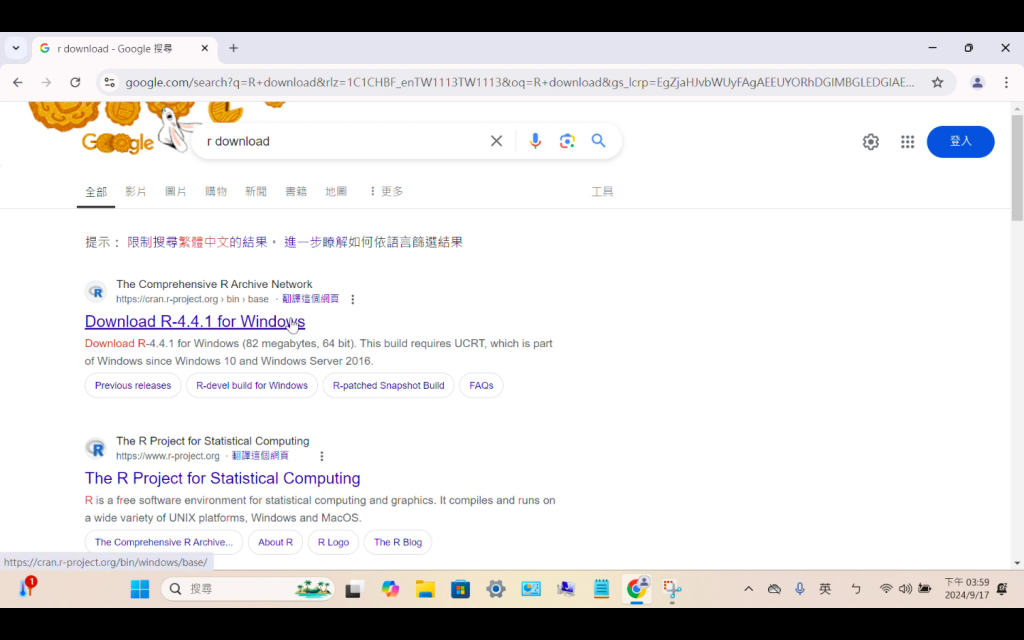Clear the search box with the X
The image size is (1024, 640).
[x=496, y=141]
